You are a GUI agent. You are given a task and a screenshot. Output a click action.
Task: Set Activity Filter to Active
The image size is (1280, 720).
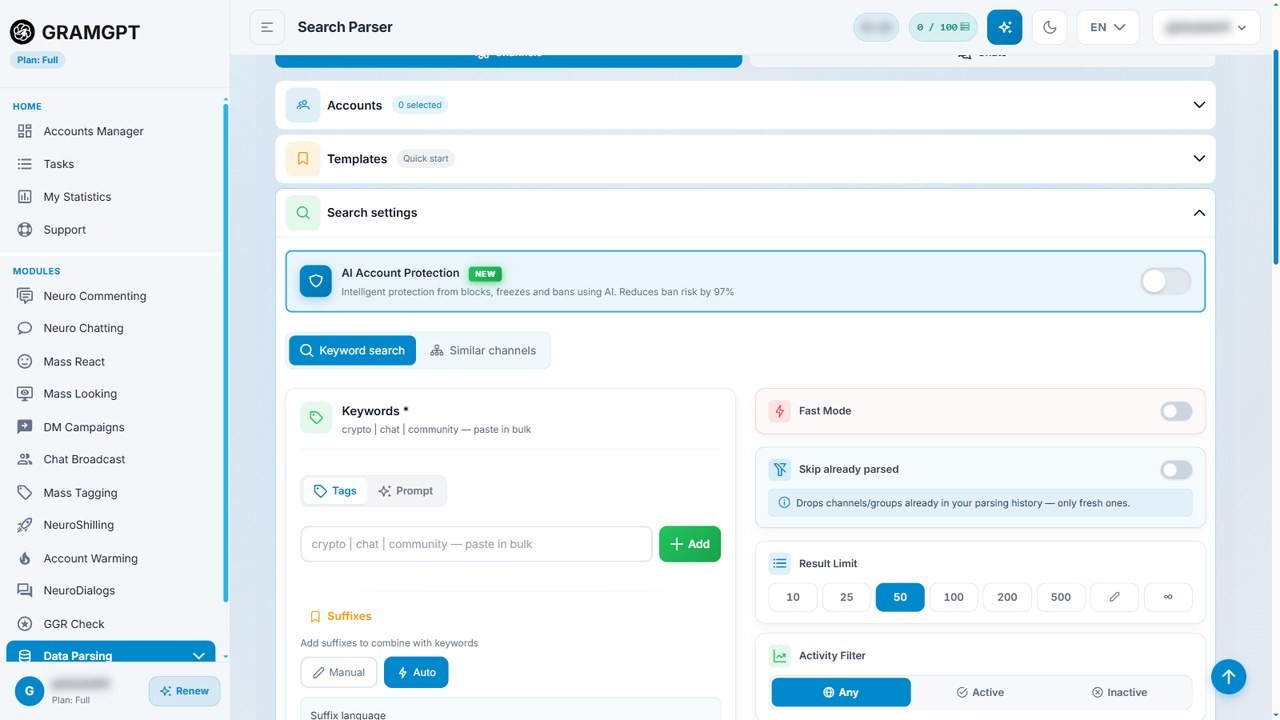[981, 692]
